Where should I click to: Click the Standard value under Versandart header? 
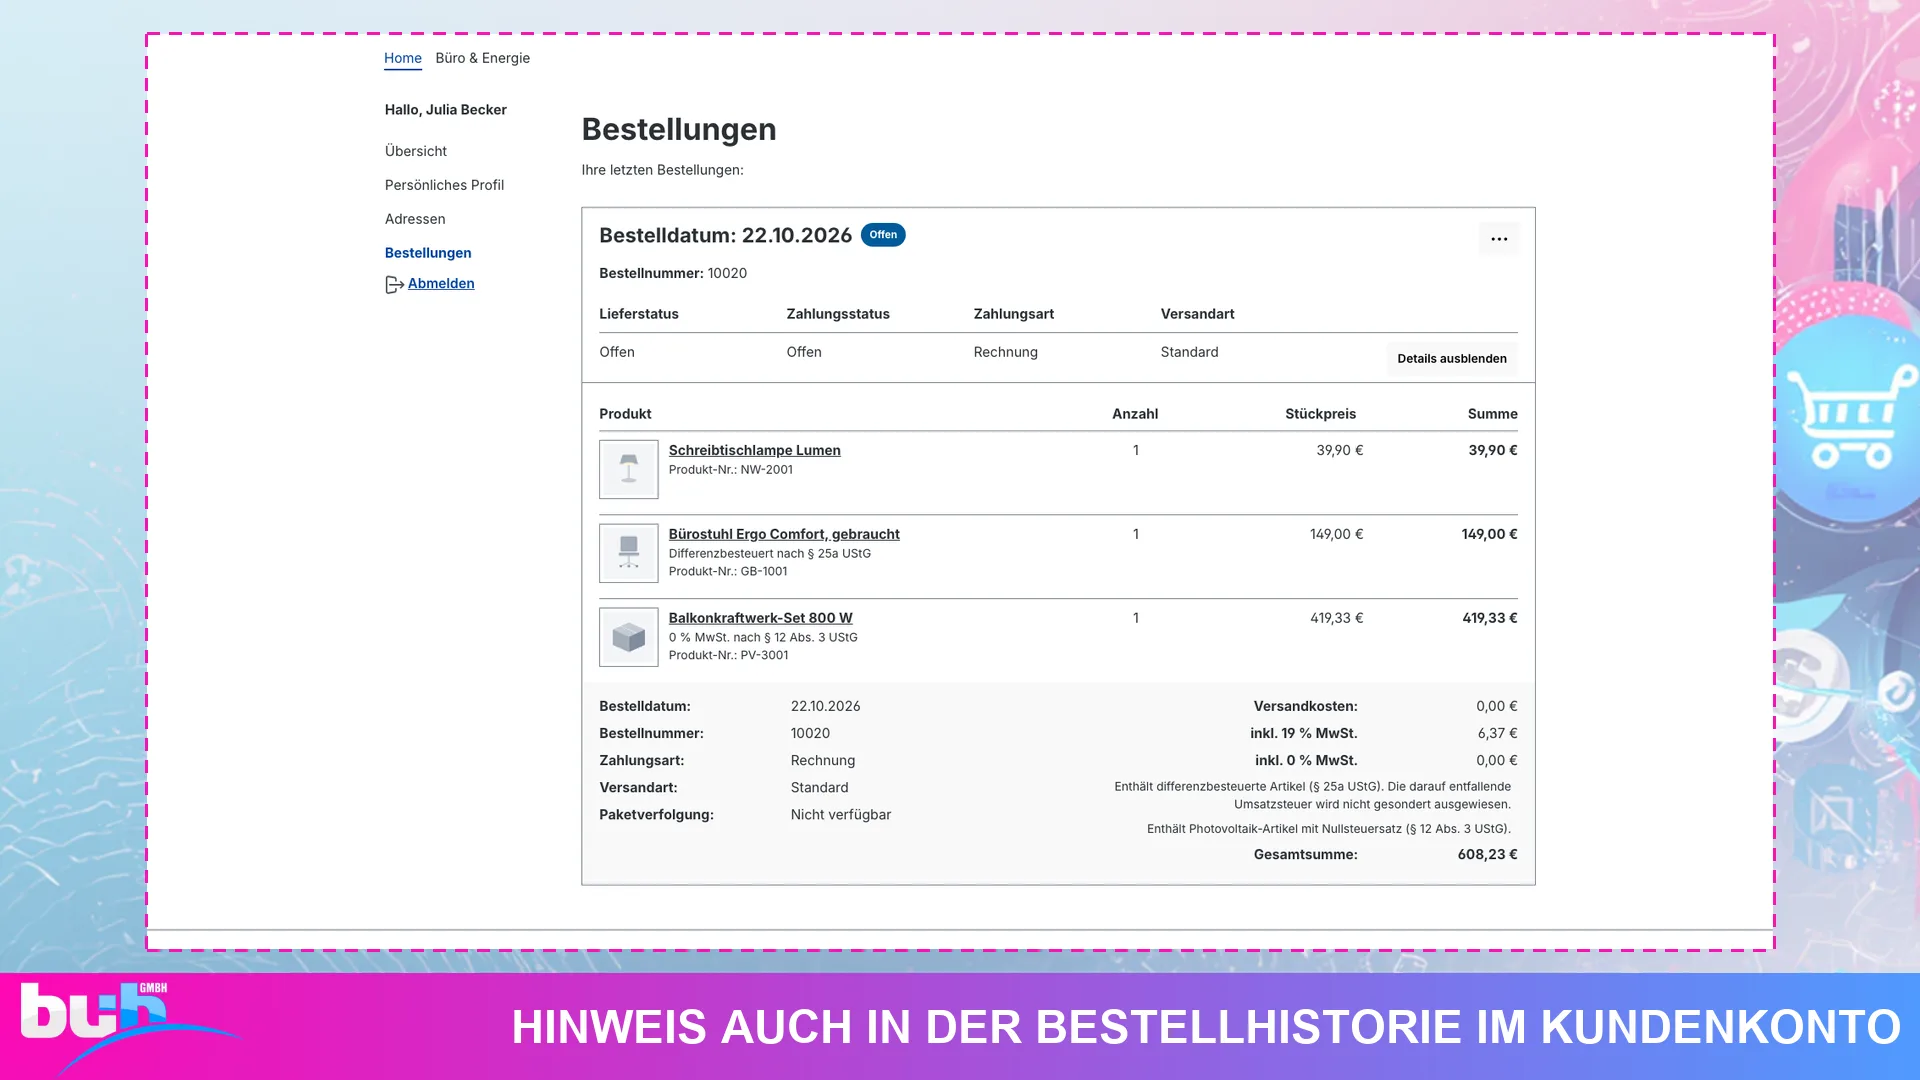click(1189, 352)
